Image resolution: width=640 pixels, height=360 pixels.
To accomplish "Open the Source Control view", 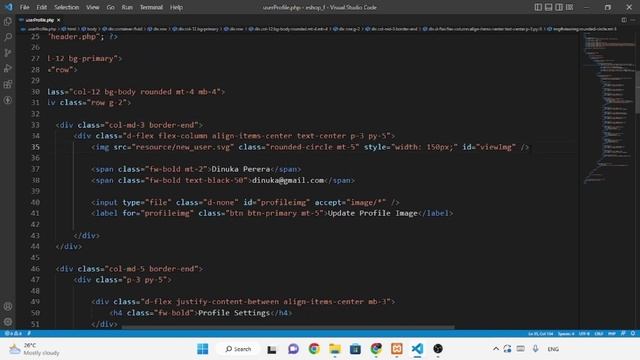I will pos(8,53).
